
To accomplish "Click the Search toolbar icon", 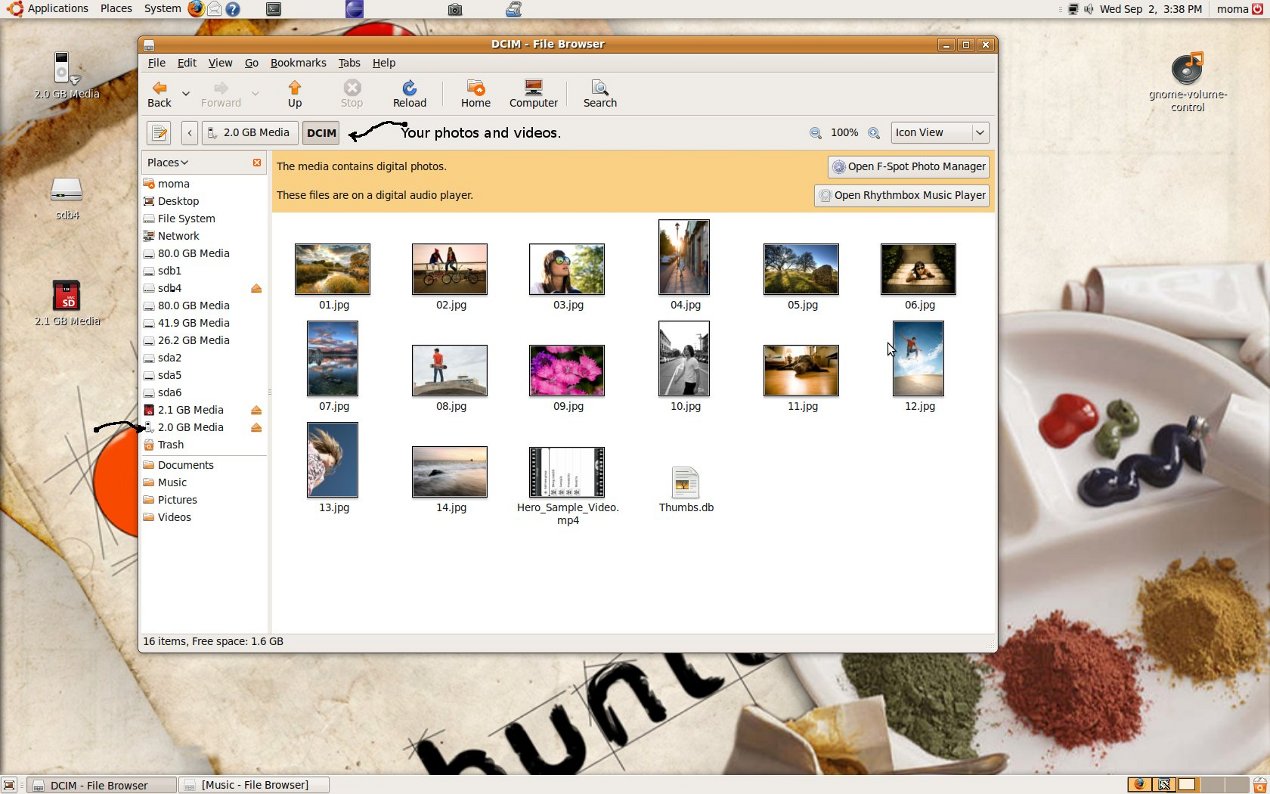I will tap(599, 94).
